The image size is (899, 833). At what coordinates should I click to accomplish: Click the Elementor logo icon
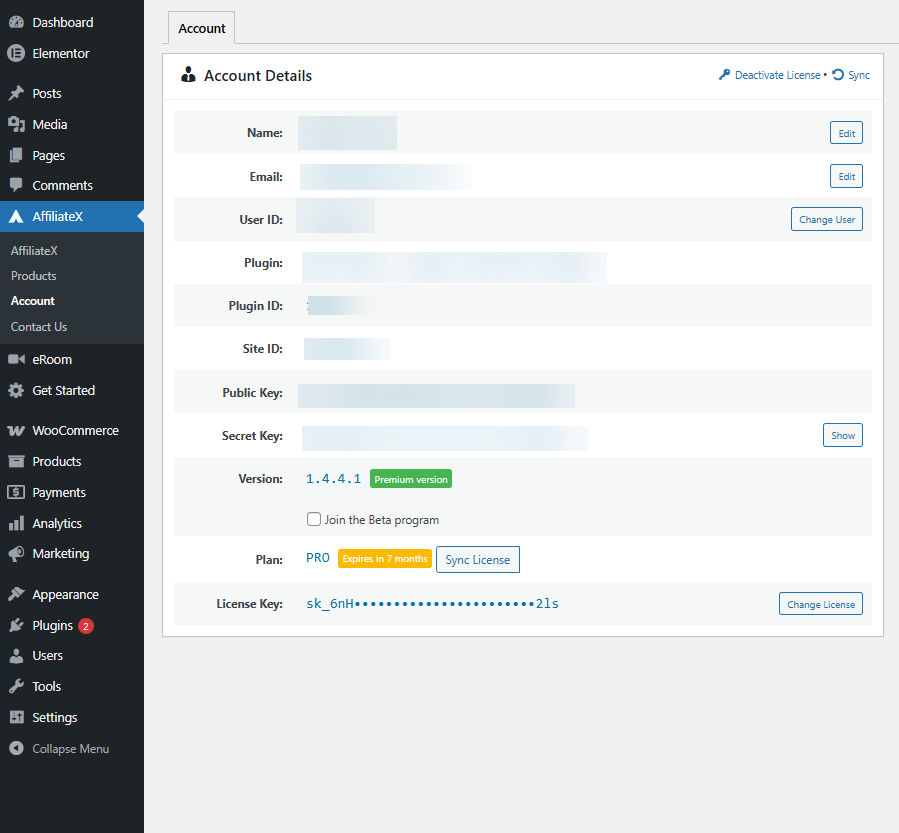pyautogui.click(x=16, y=53)
